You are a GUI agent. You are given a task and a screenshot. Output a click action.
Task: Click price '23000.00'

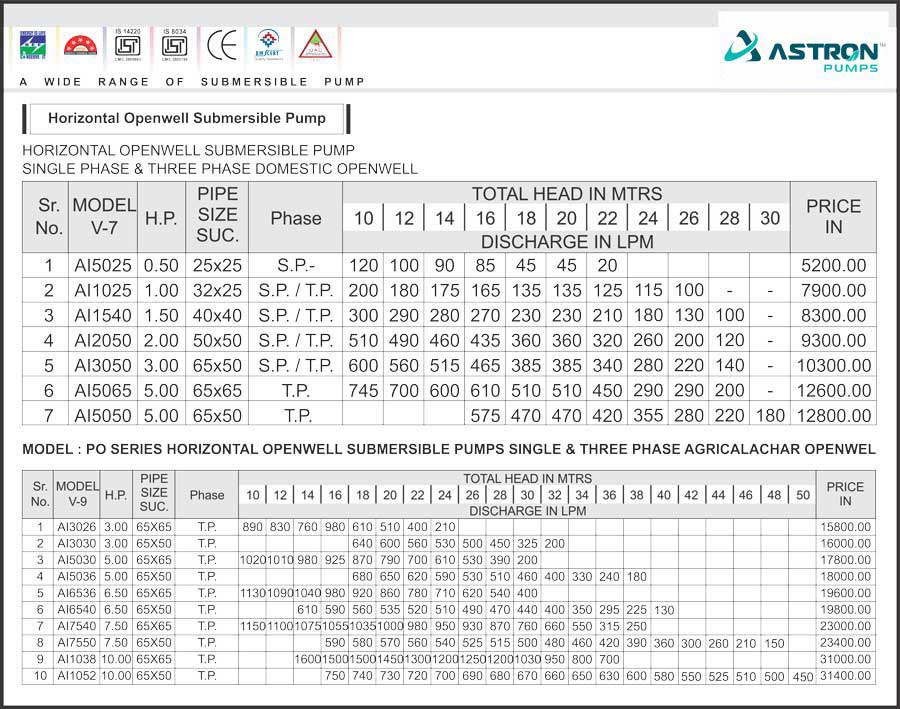tap(845, 626)
